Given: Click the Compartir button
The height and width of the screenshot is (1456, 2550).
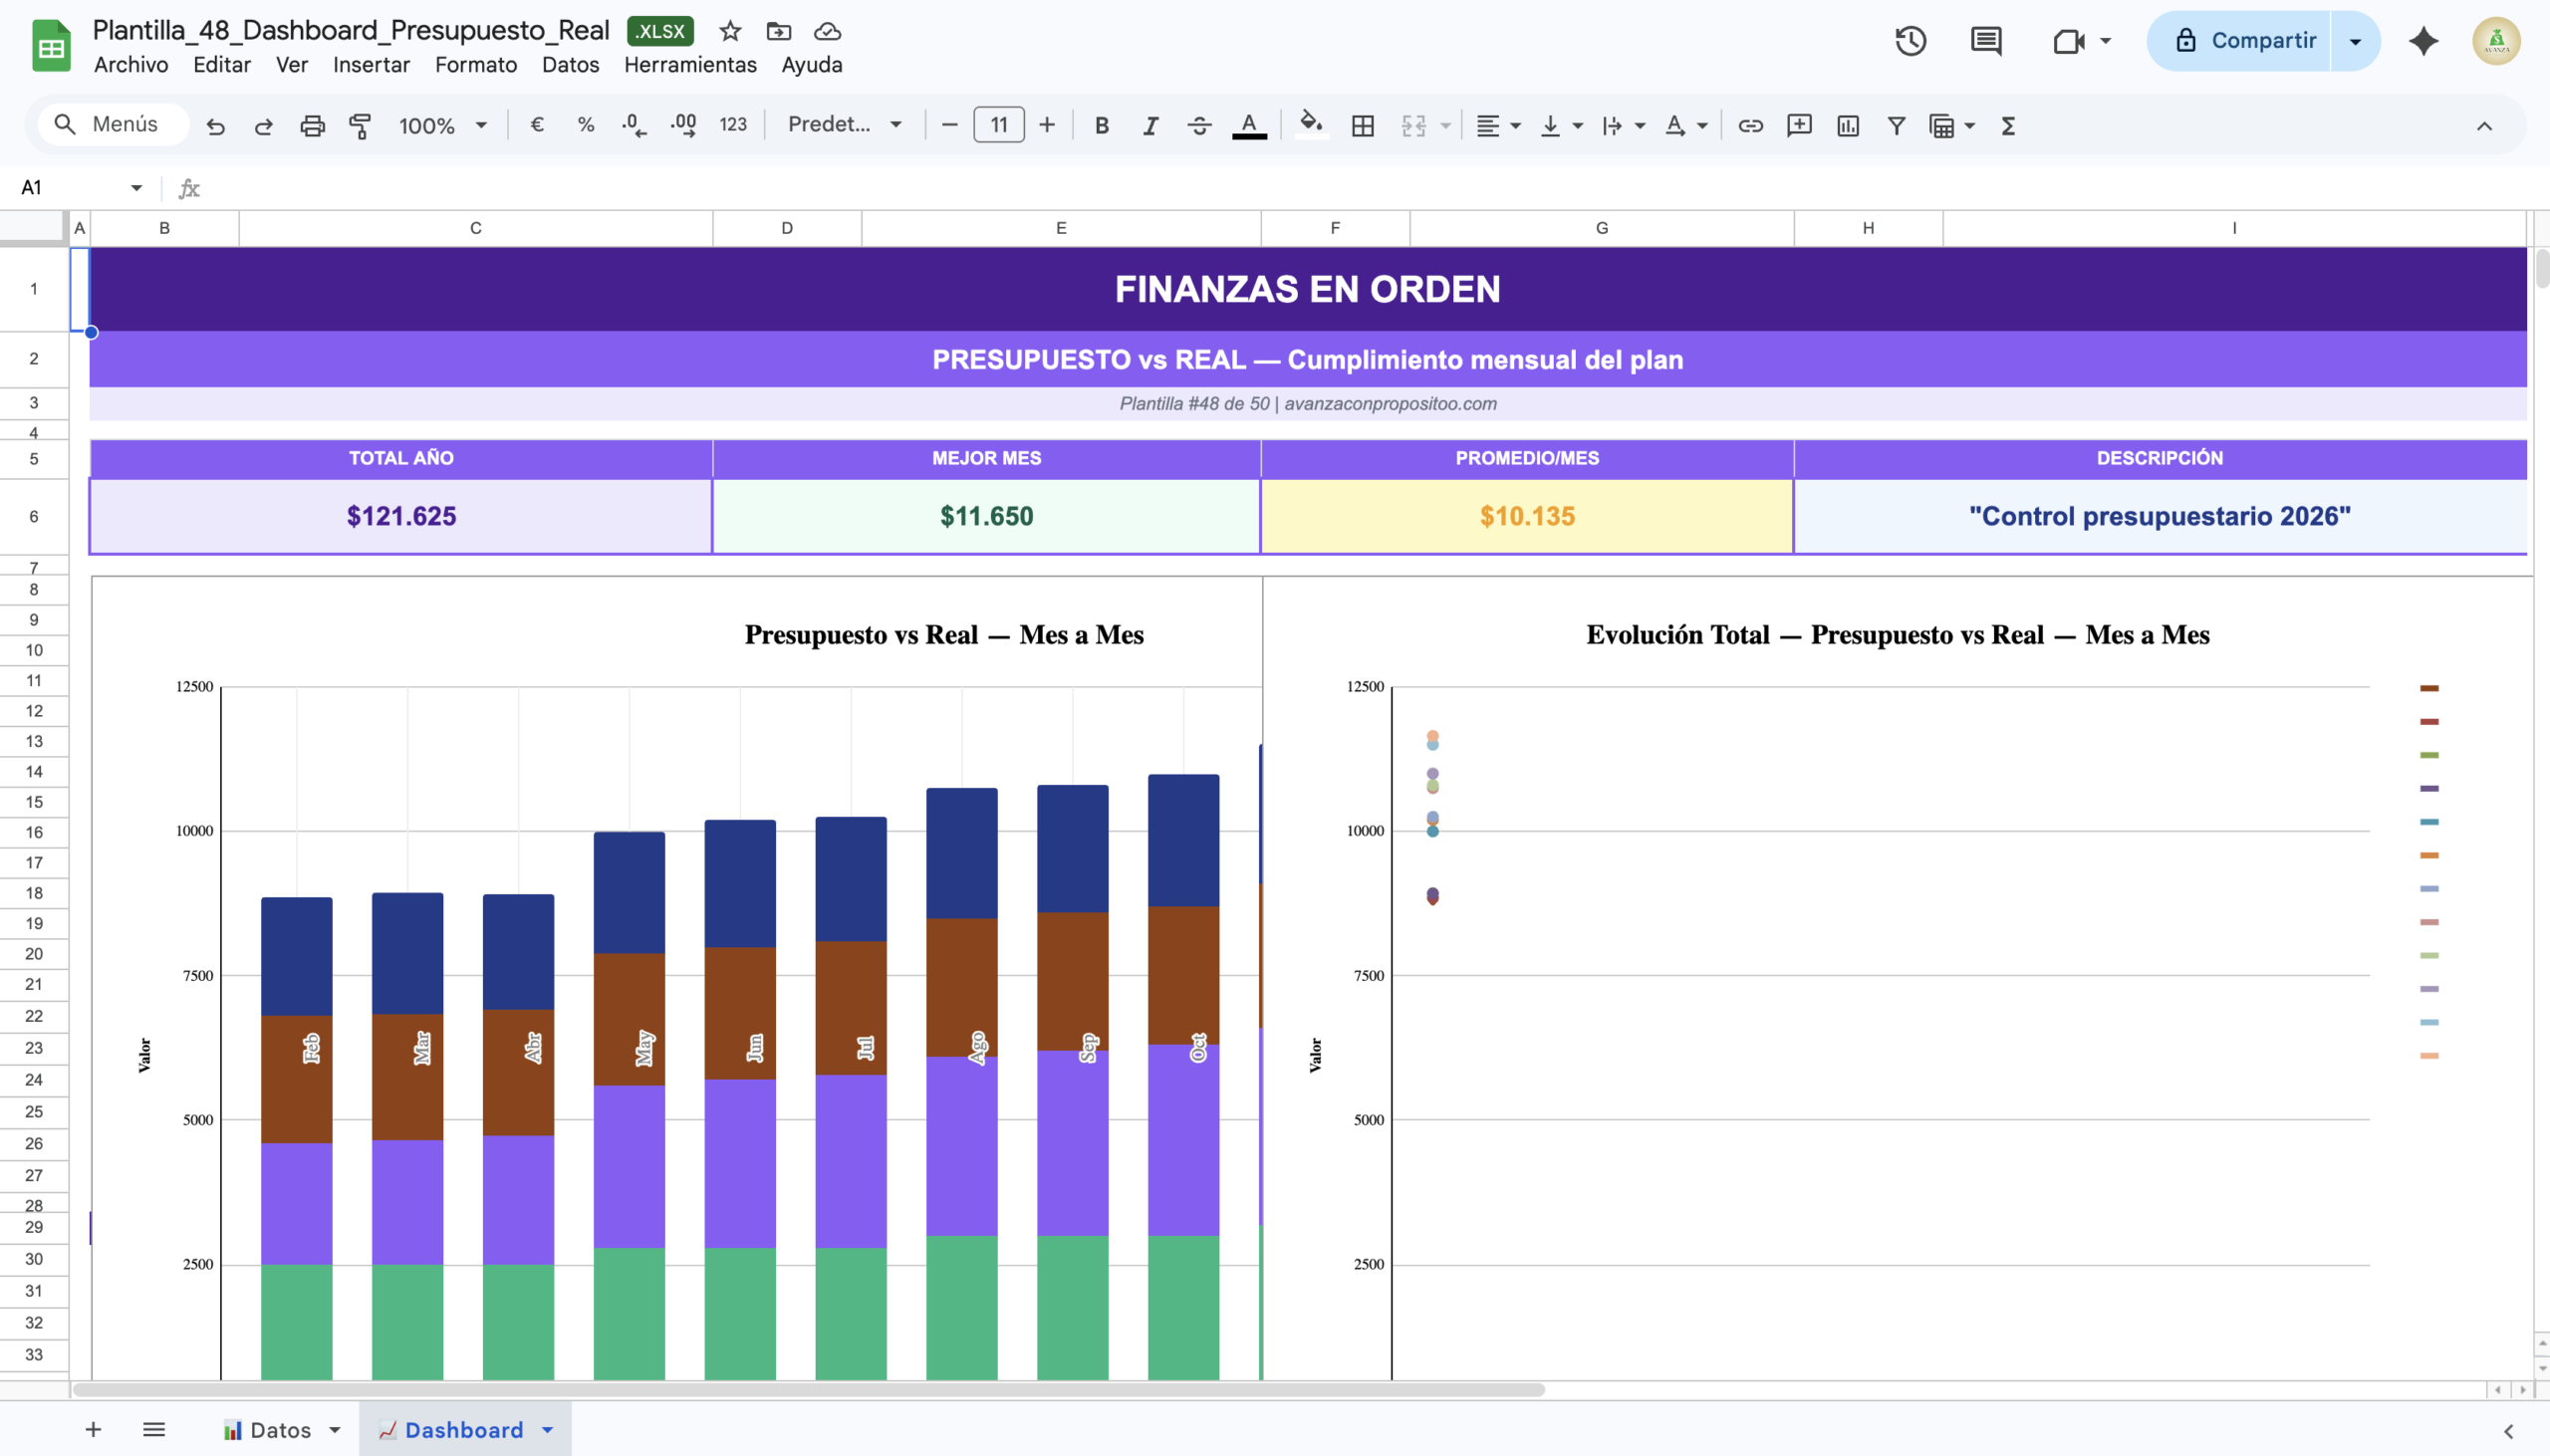Looking at the screenshot, I should (2240, 41).
